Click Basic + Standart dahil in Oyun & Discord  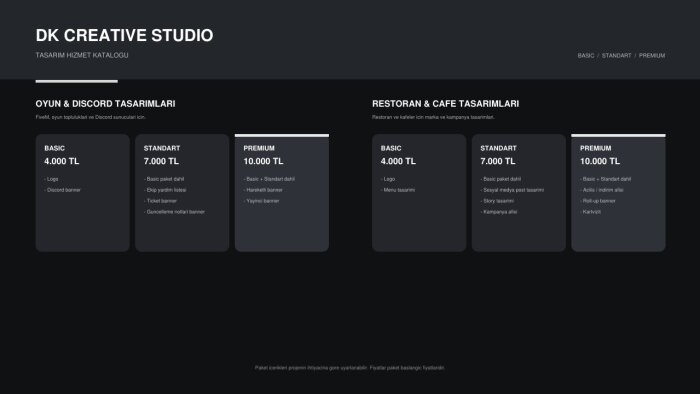[269, 179]
